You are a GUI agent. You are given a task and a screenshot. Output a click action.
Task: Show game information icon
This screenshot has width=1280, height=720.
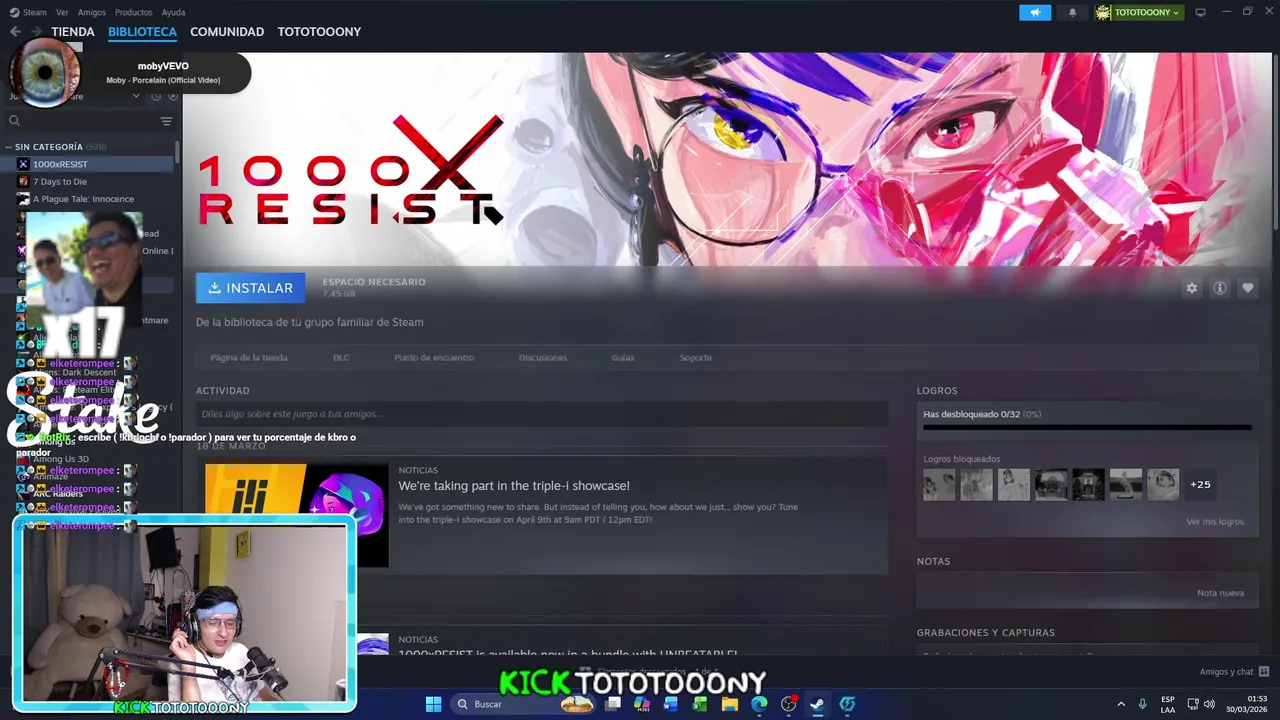[1220, 288]
